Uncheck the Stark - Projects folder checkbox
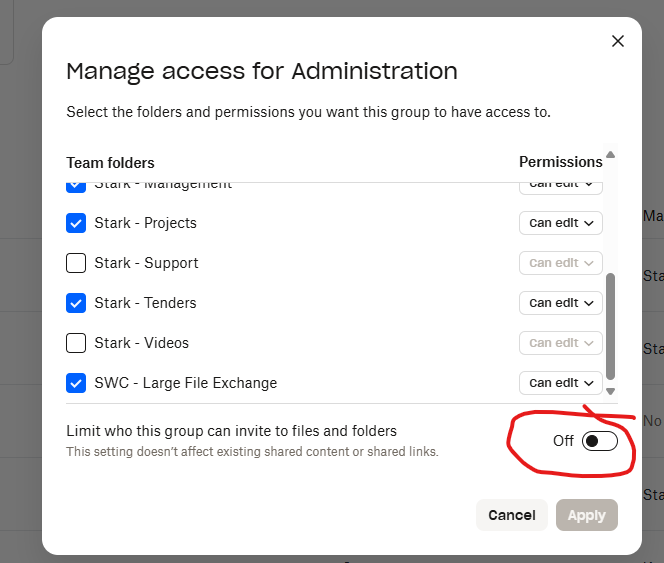Image resolution: width=664 pixels, height=563 pixels. (x=76, y=223)
